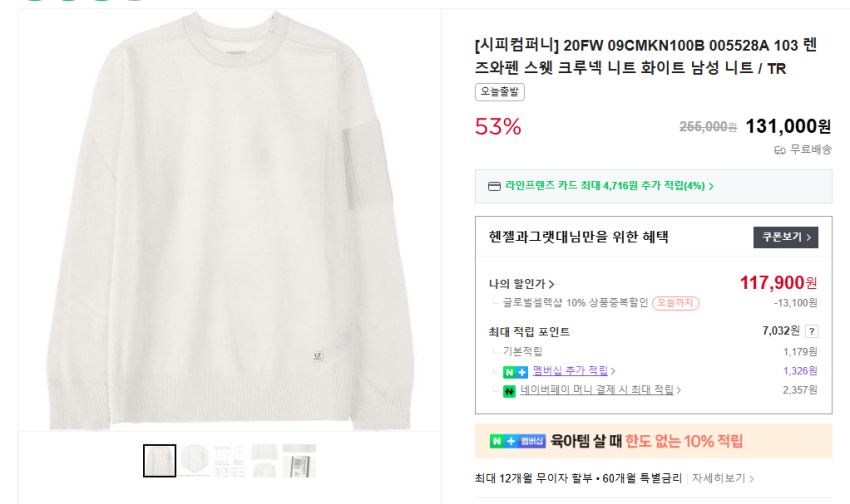
Task: Select the second product thumbnail
Action: click(x=197, y=461)
